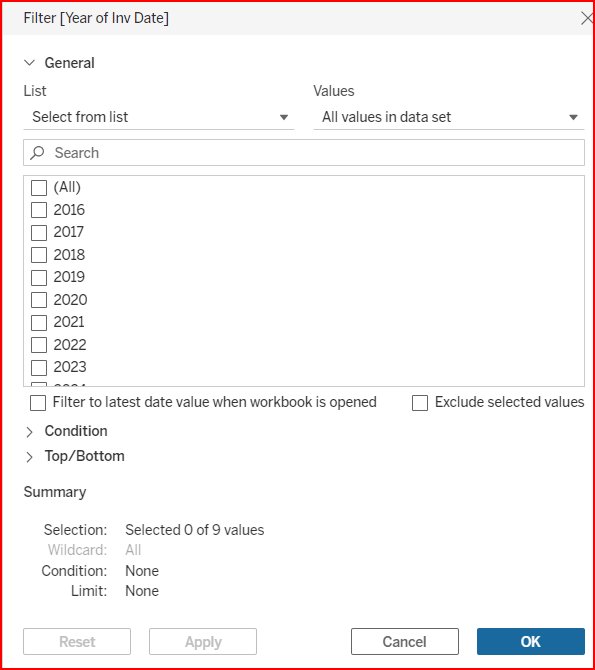Toggle Exclude selected values checkbox
Screen dimensions: 595x670
click(x=420, y=403)
